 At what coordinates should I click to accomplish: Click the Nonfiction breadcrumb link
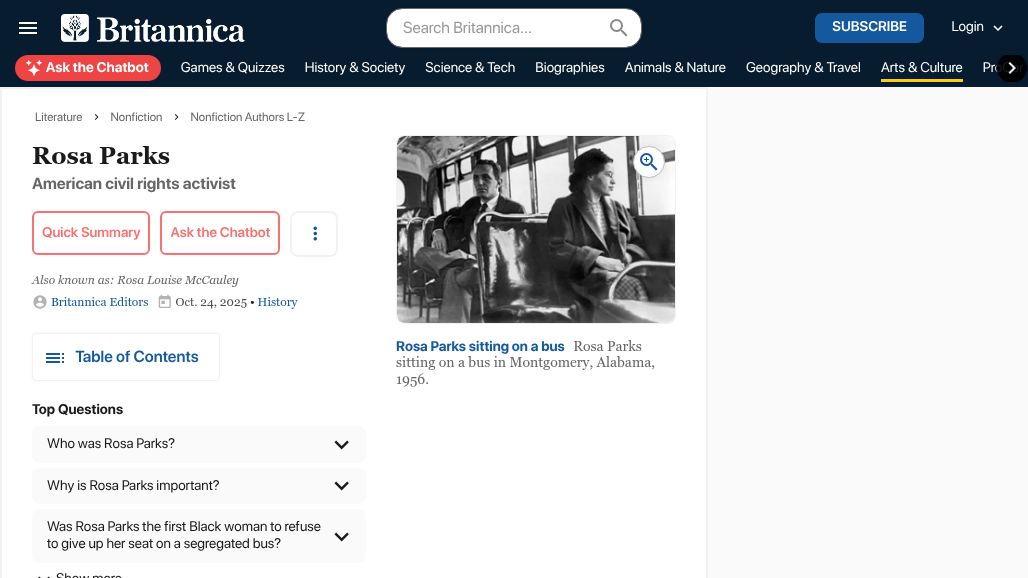click(x=136, y=117)
